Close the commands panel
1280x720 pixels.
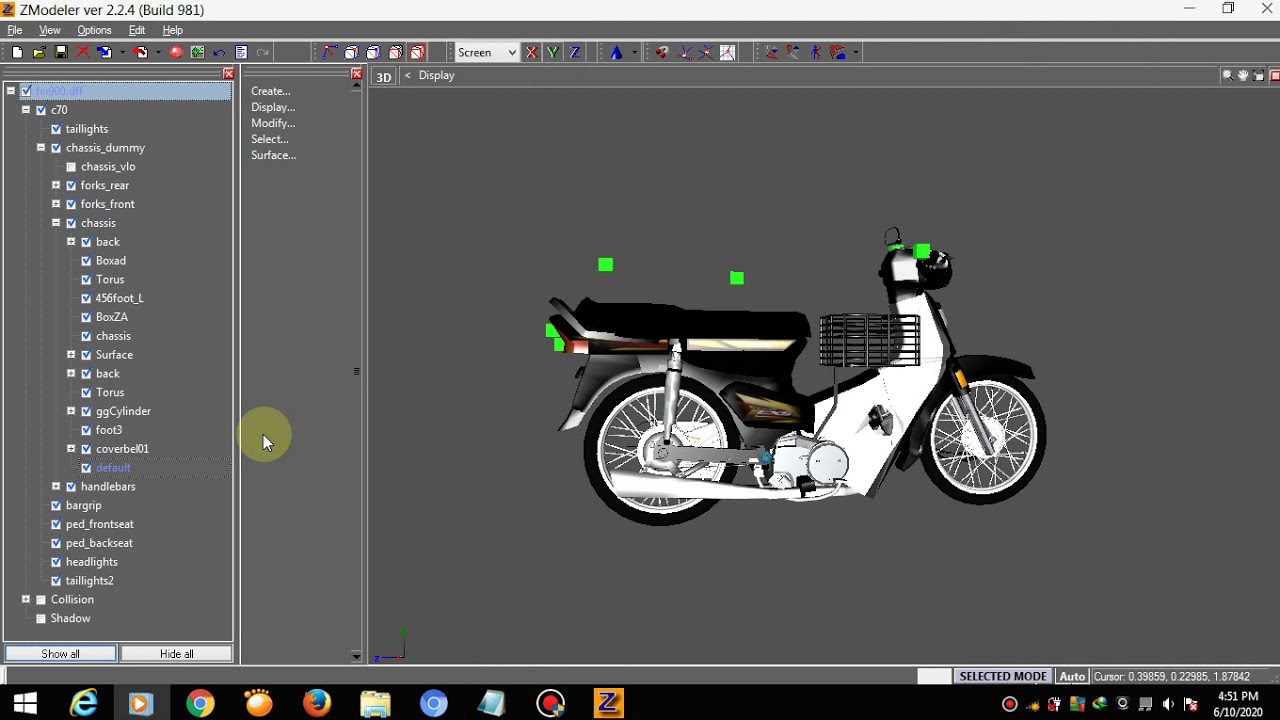[x=356, y=74]
